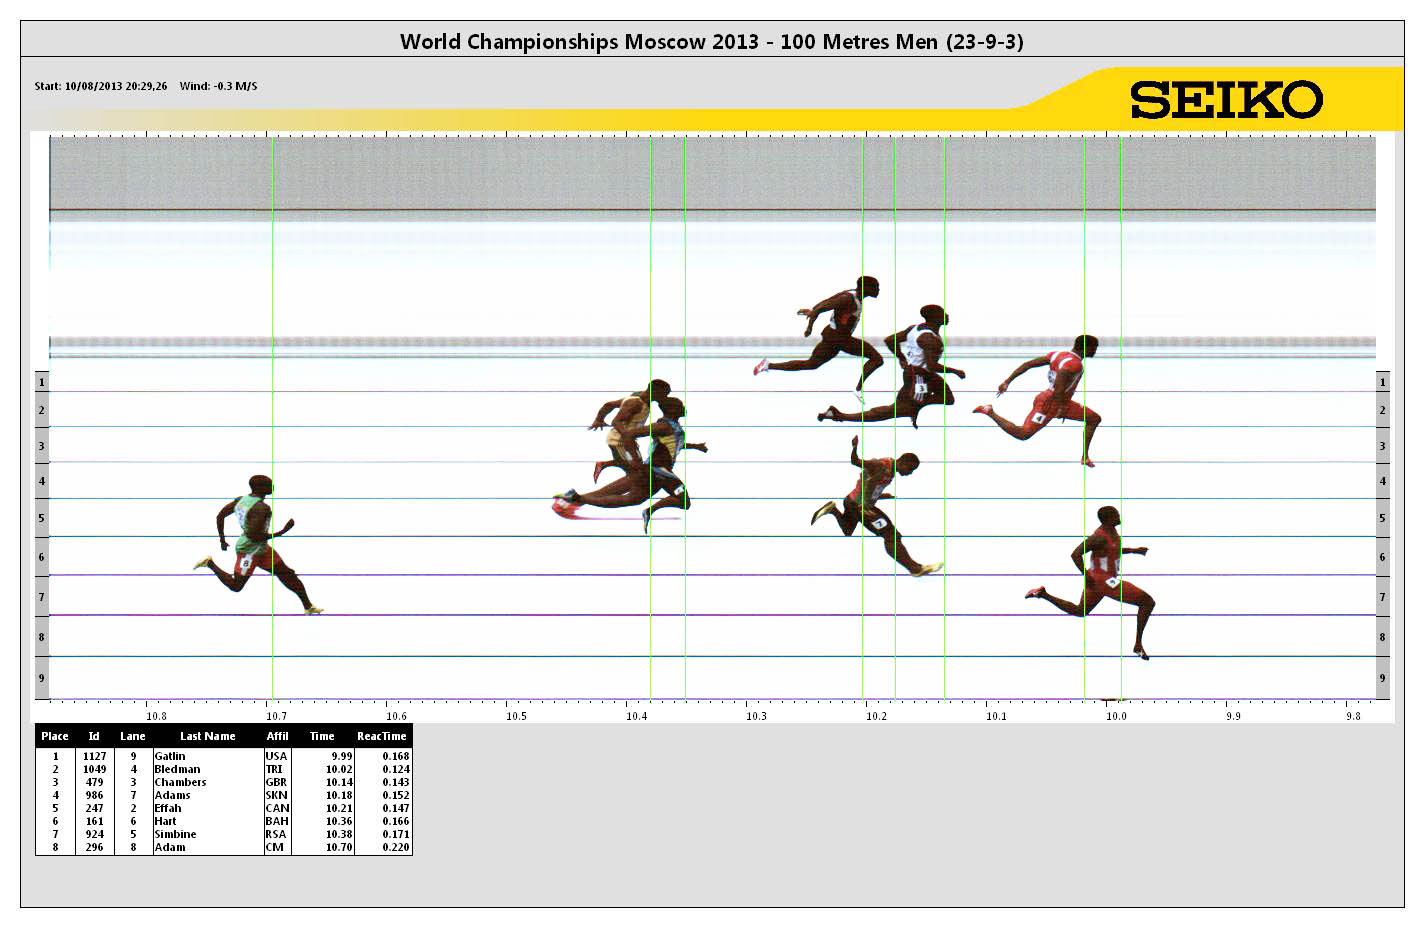Click the SEIKO logo
The height and width of the screenshot is (928, 1425).
(1226, 100)
